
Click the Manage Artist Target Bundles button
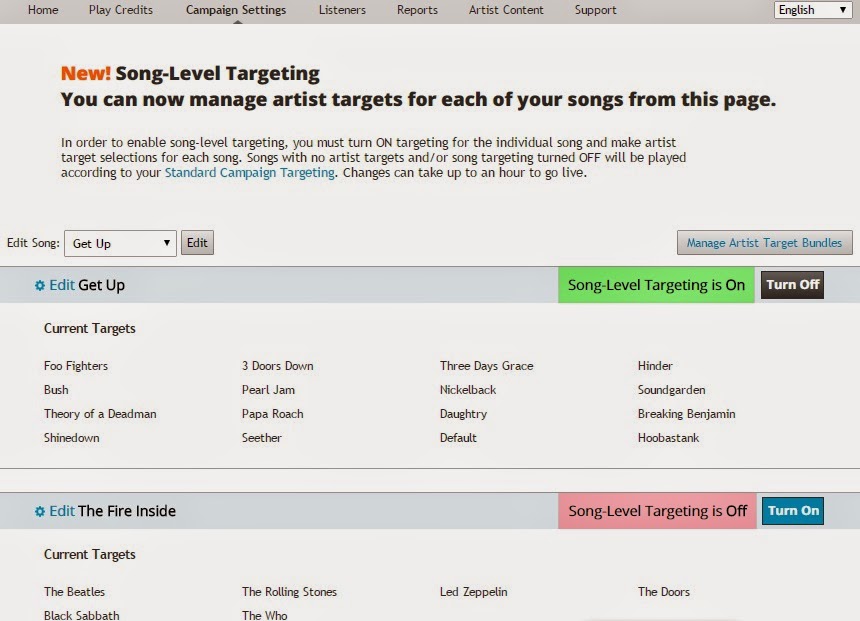point(765,242)
